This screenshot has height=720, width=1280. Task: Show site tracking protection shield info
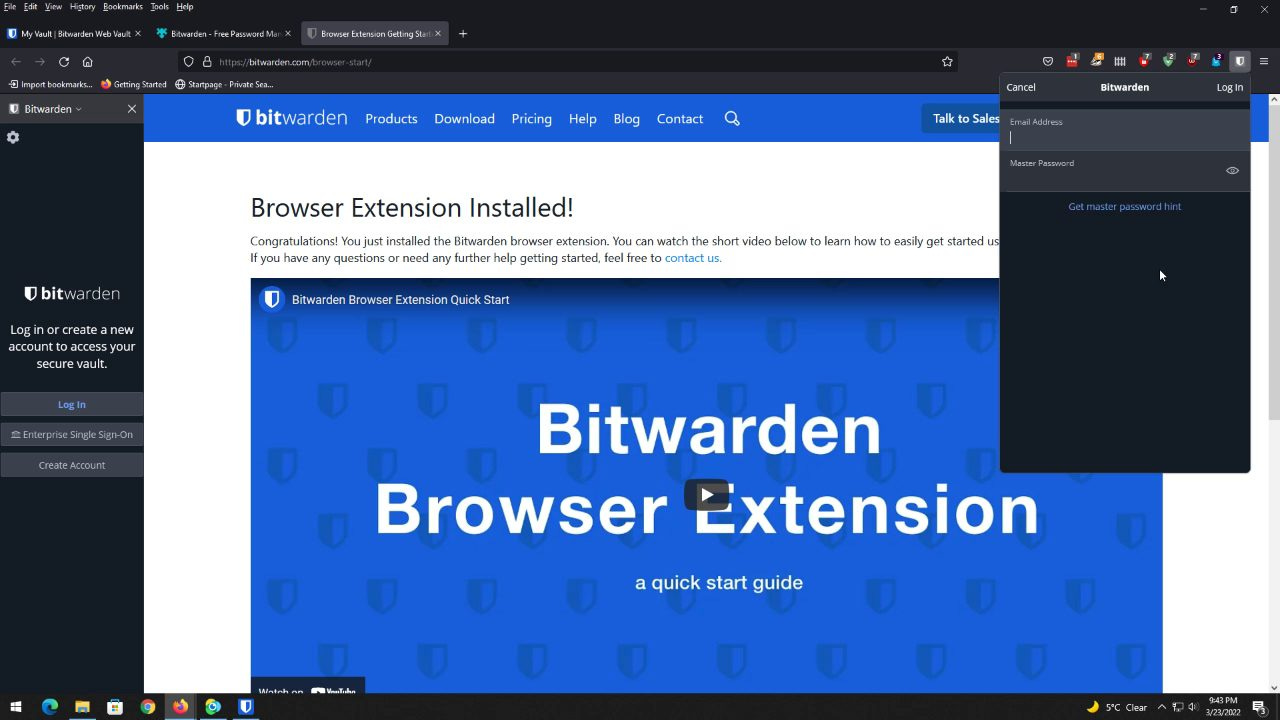coord(188,61)
